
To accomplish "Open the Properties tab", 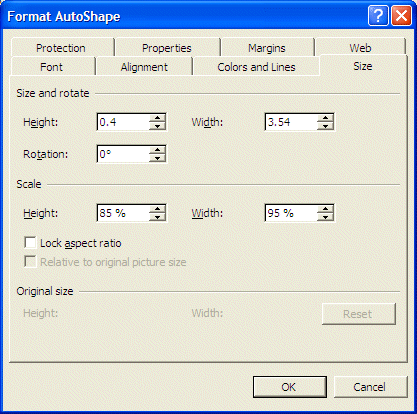I will pos(167,48).
